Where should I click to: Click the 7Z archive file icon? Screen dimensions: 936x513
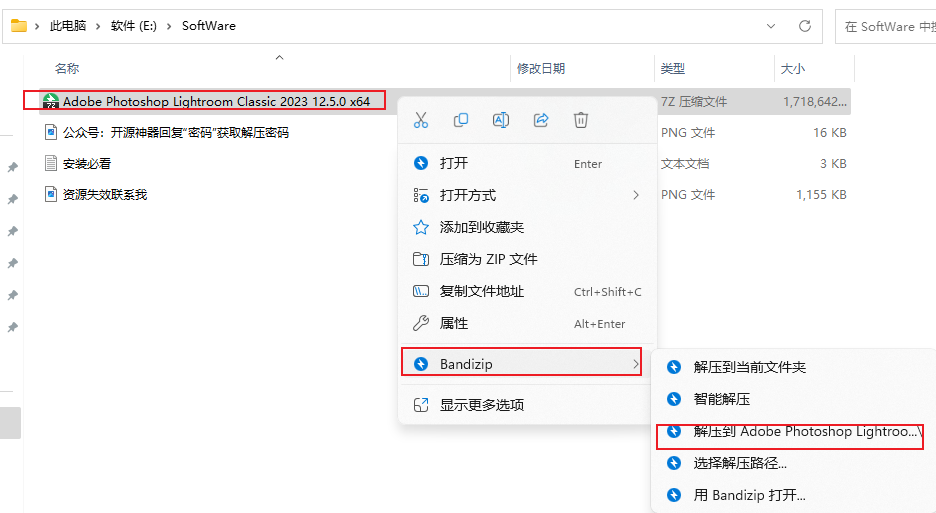click(x=51, y=101)
